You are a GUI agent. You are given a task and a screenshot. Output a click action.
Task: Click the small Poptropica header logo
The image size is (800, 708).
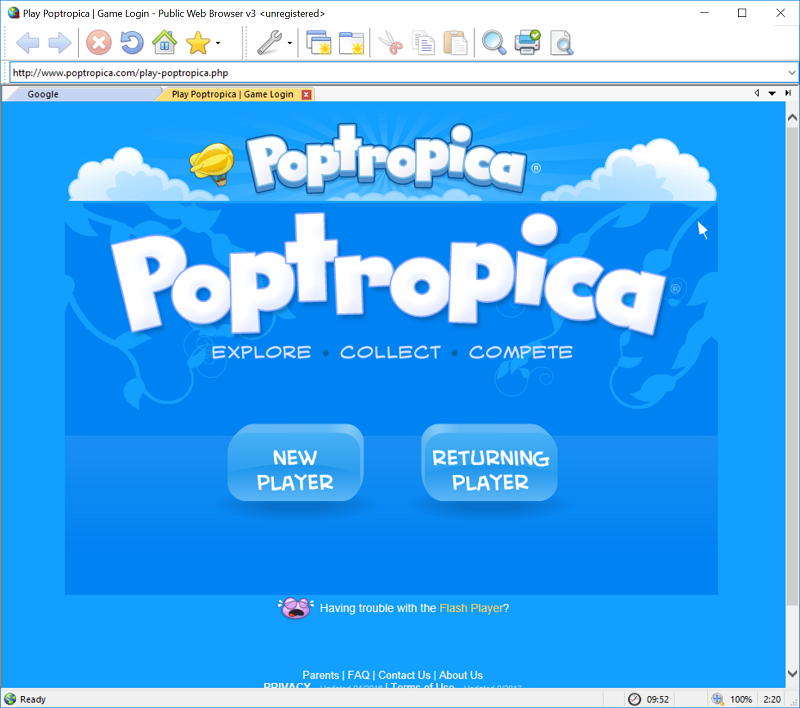point(386,158)
